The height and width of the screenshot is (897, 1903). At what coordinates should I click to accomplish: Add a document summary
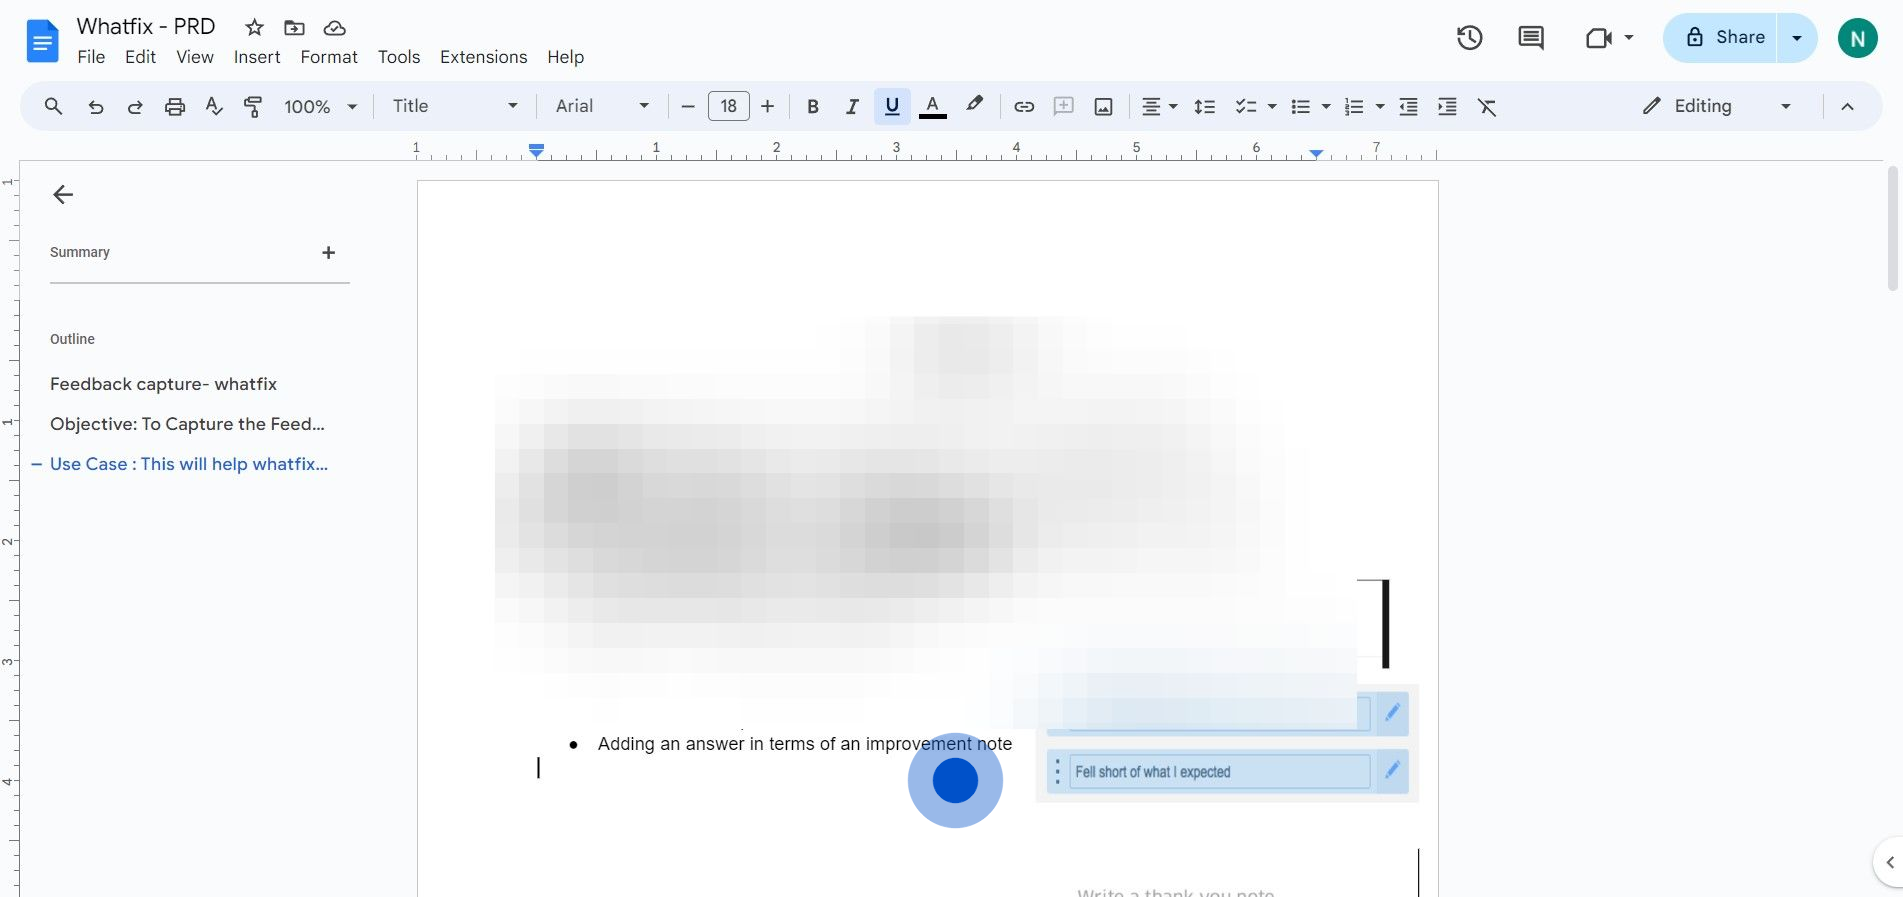(x=328, y=253)
